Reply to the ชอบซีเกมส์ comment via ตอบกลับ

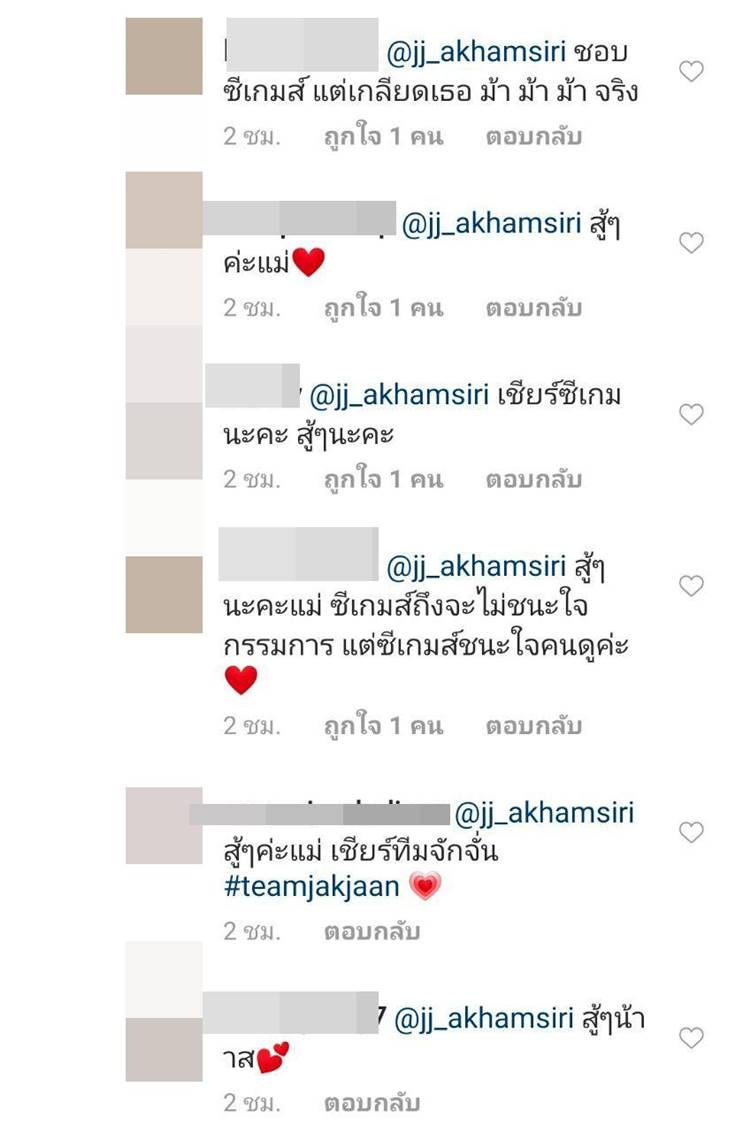pyautogui.click(x=533, y=136)
